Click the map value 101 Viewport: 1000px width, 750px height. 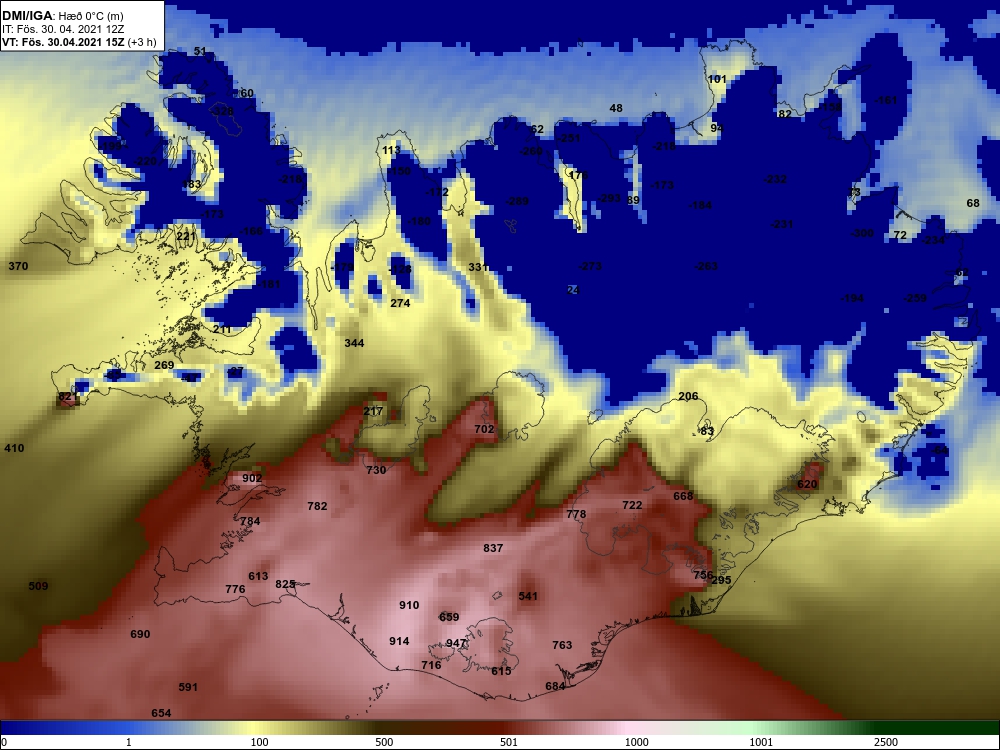coord(717,80)
